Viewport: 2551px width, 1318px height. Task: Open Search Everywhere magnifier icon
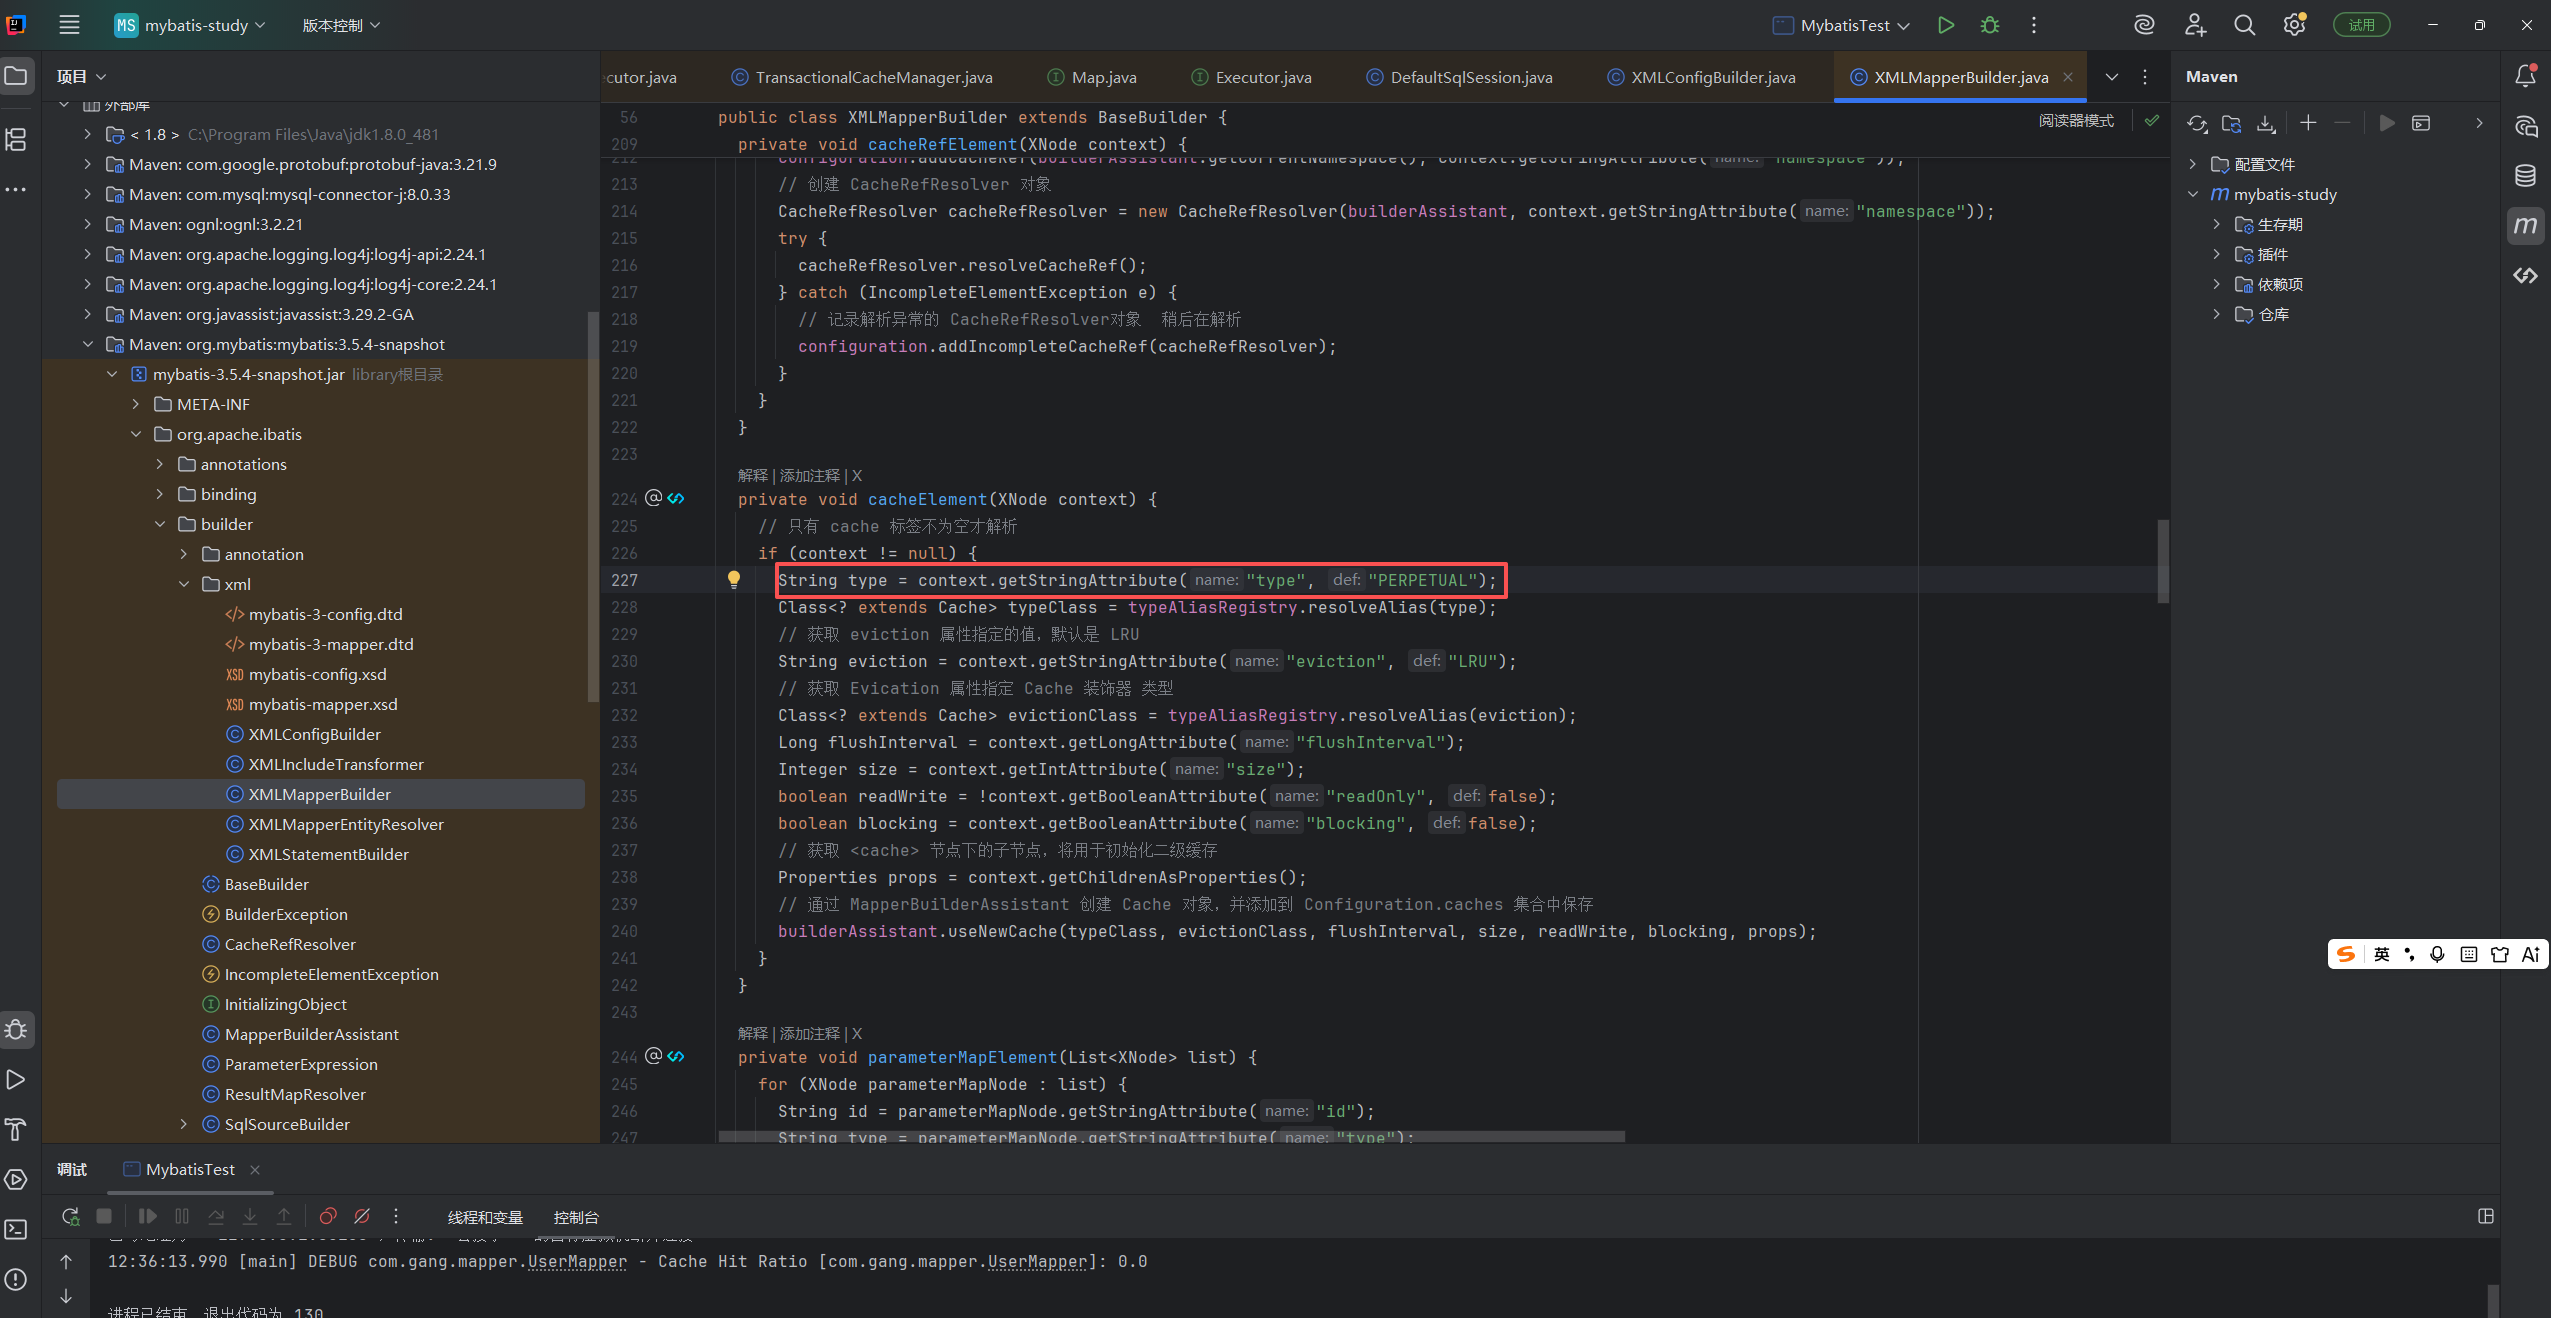(x=2245, y=25)
